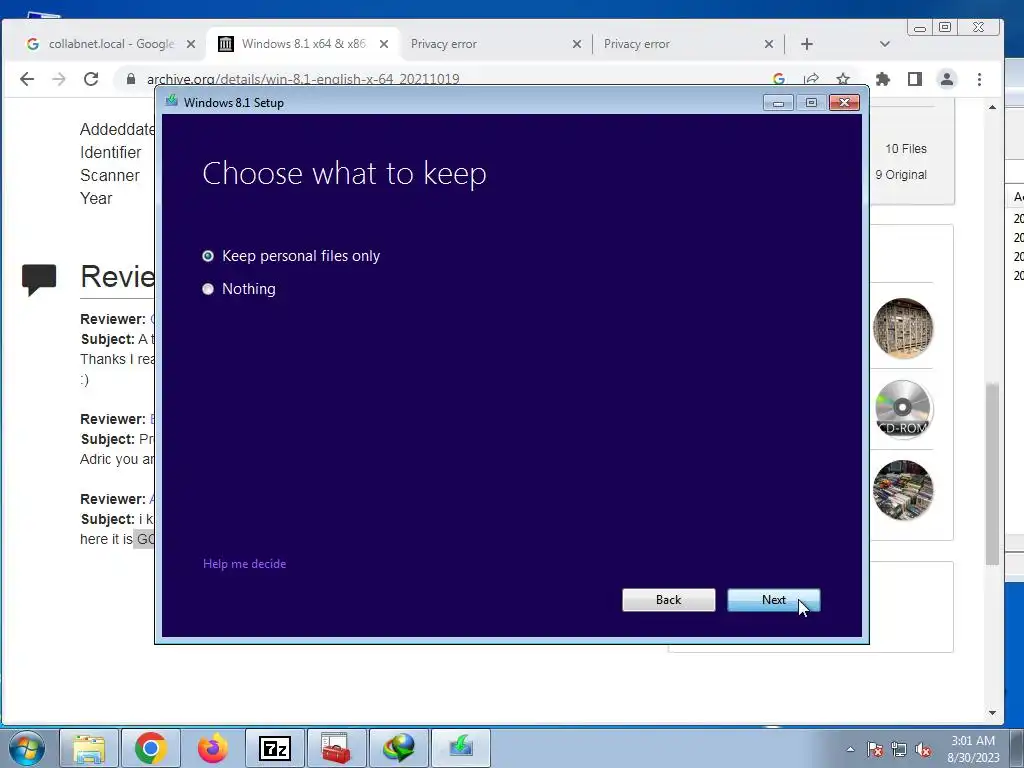Image resolution: width=1024 pixels, height=768 pixels.
Task: Share this page via share icon
Action: tap(811, 79)
